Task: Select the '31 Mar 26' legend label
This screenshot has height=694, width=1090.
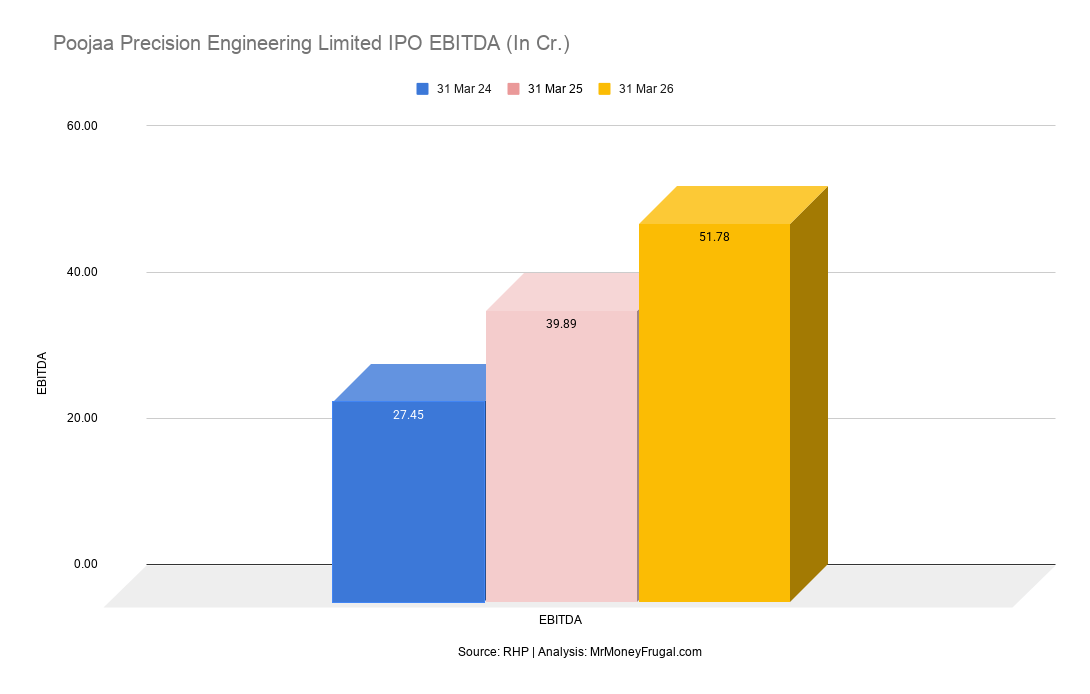Action: (646, 89)
